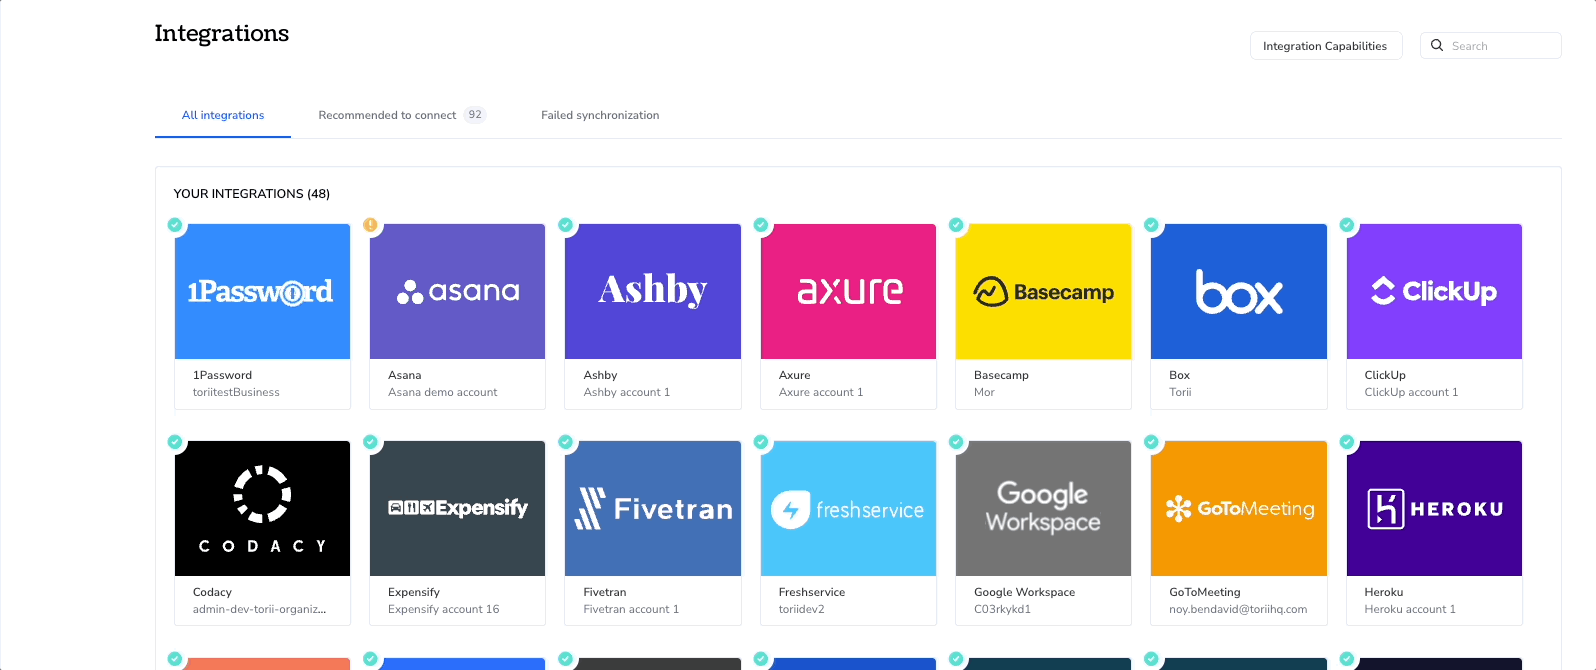Click the 'Freshservice' name label
Viewport: 1596px width, 670px height.
click(x=812, y=592)
